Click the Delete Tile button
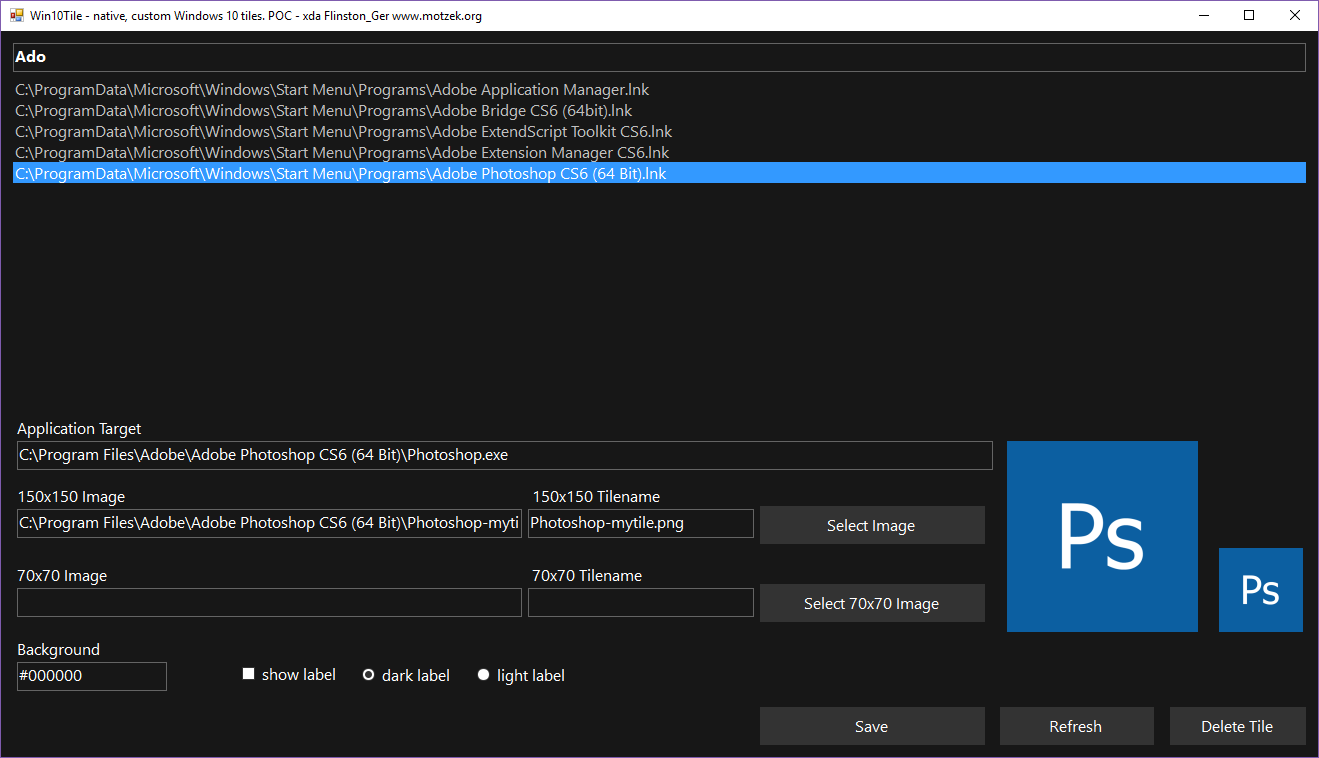1319x758 pixels. click(x=1237, y=725)
